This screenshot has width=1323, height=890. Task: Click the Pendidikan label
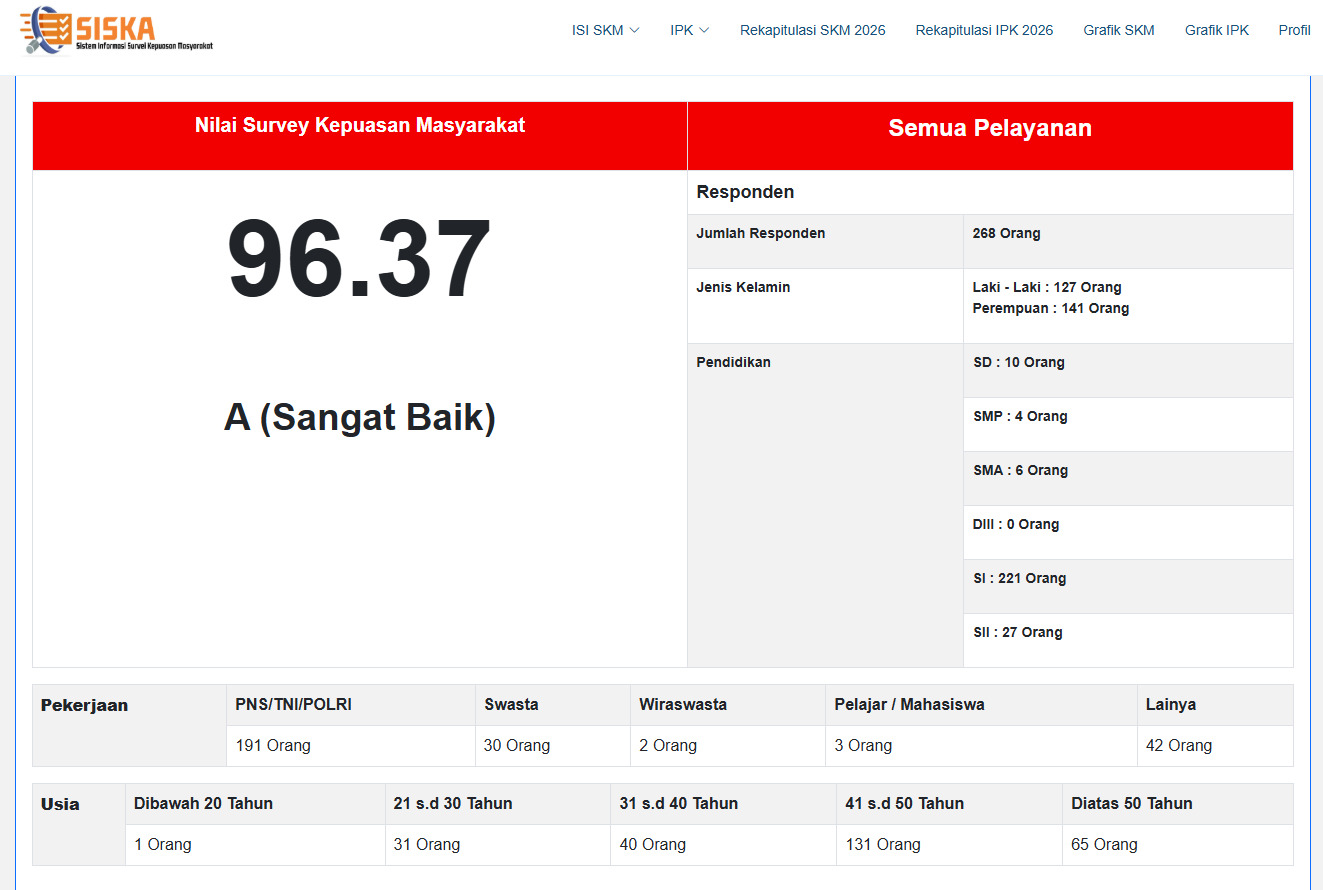coord(733,362)
